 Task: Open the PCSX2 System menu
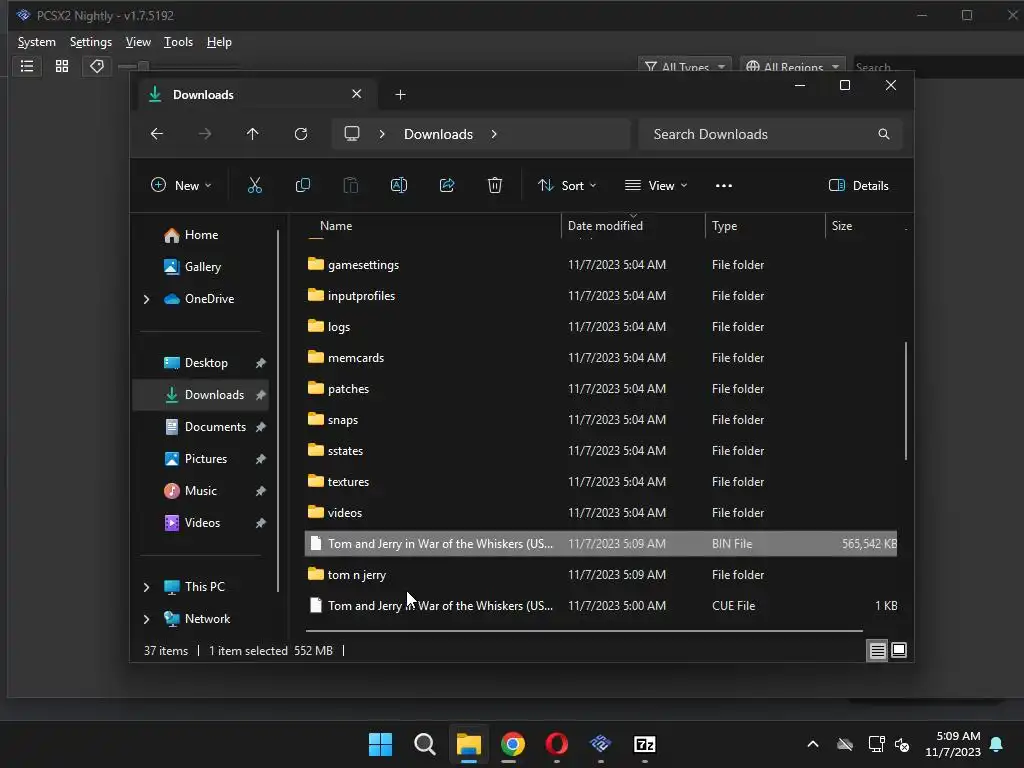37,42
